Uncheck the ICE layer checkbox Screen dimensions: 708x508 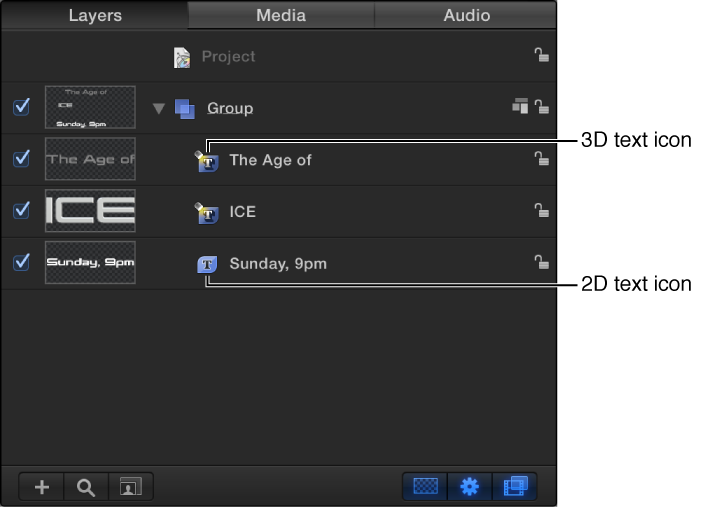[21, 210]
